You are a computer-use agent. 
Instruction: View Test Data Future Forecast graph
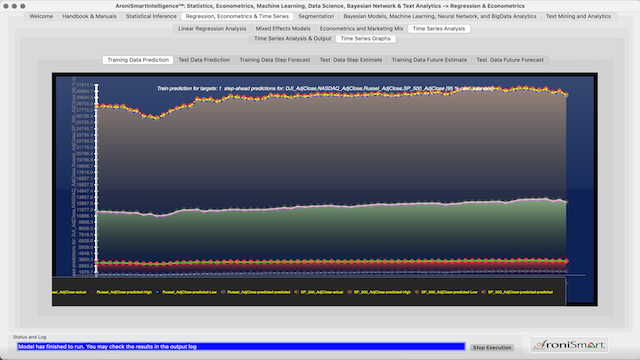point(510,60)
